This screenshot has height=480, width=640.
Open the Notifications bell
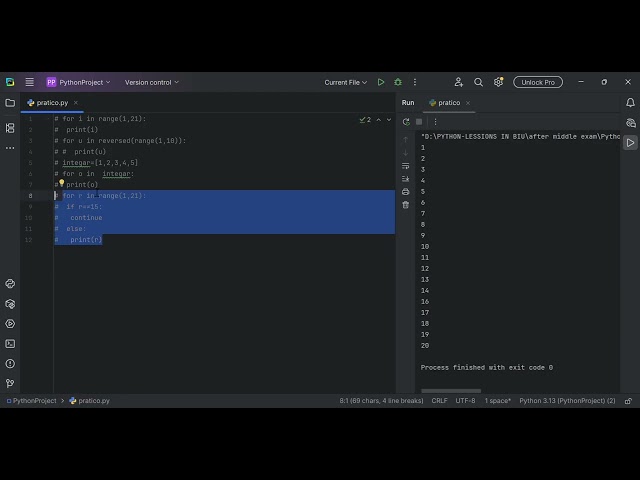point(630,103)
